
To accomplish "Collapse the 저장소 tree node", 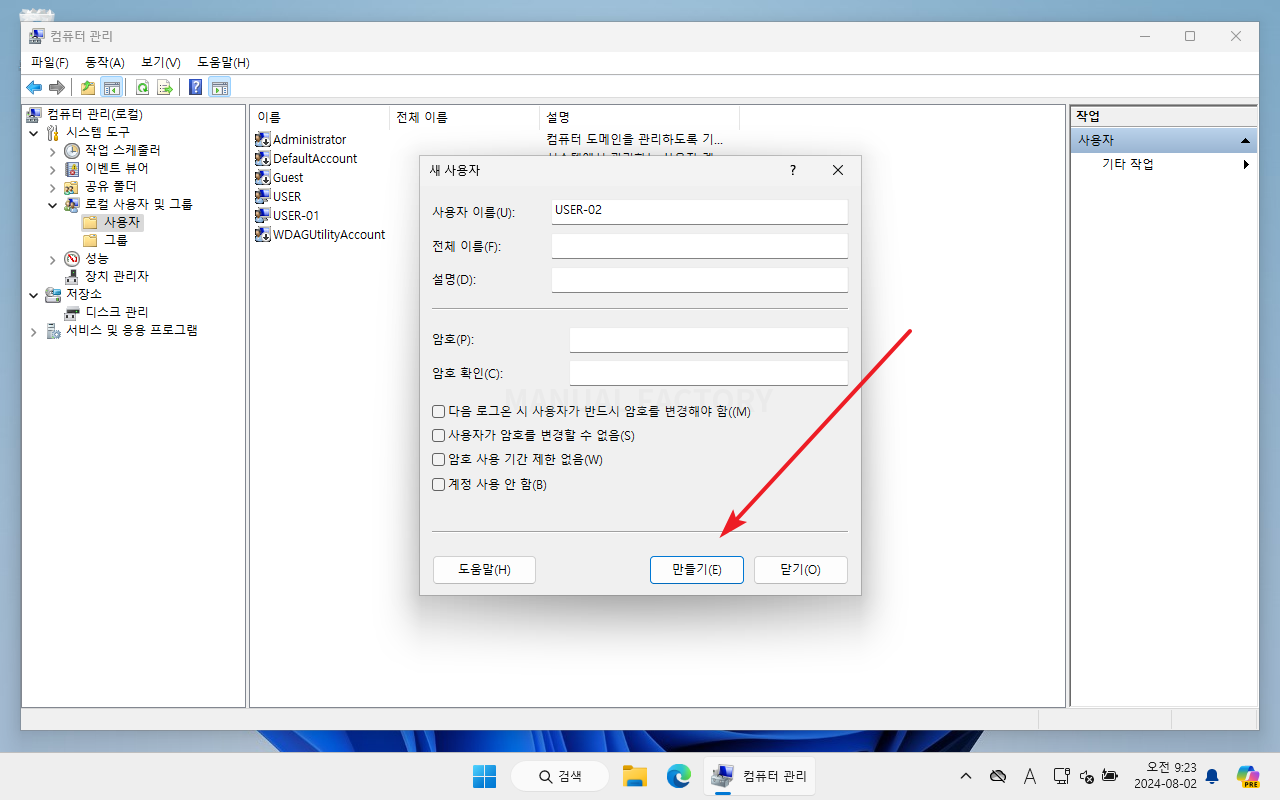I will click(x=33, y=294).
